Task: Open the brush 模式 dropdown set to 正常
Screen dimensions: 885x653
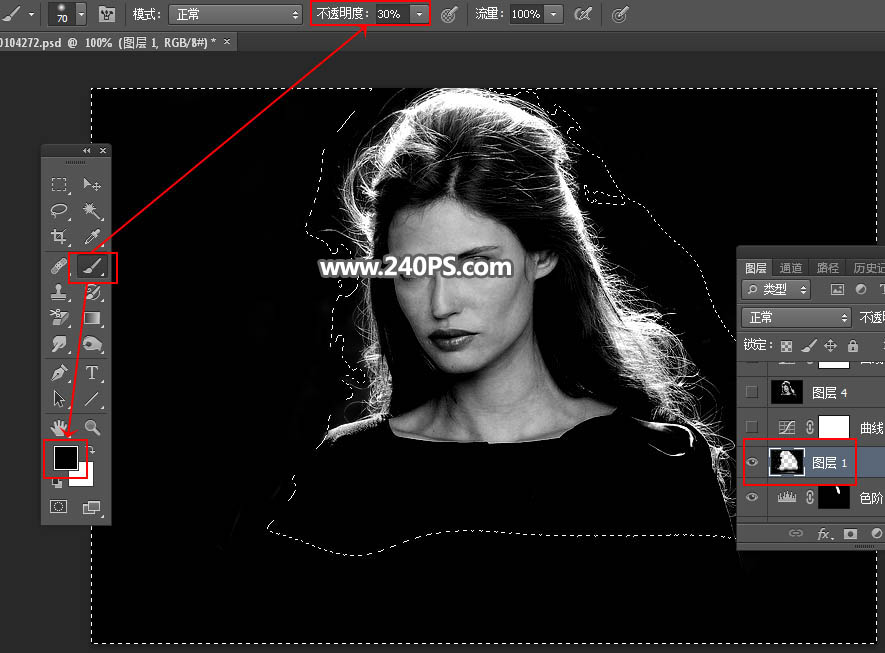Action: pyautogui.click(x=235, y=15)
